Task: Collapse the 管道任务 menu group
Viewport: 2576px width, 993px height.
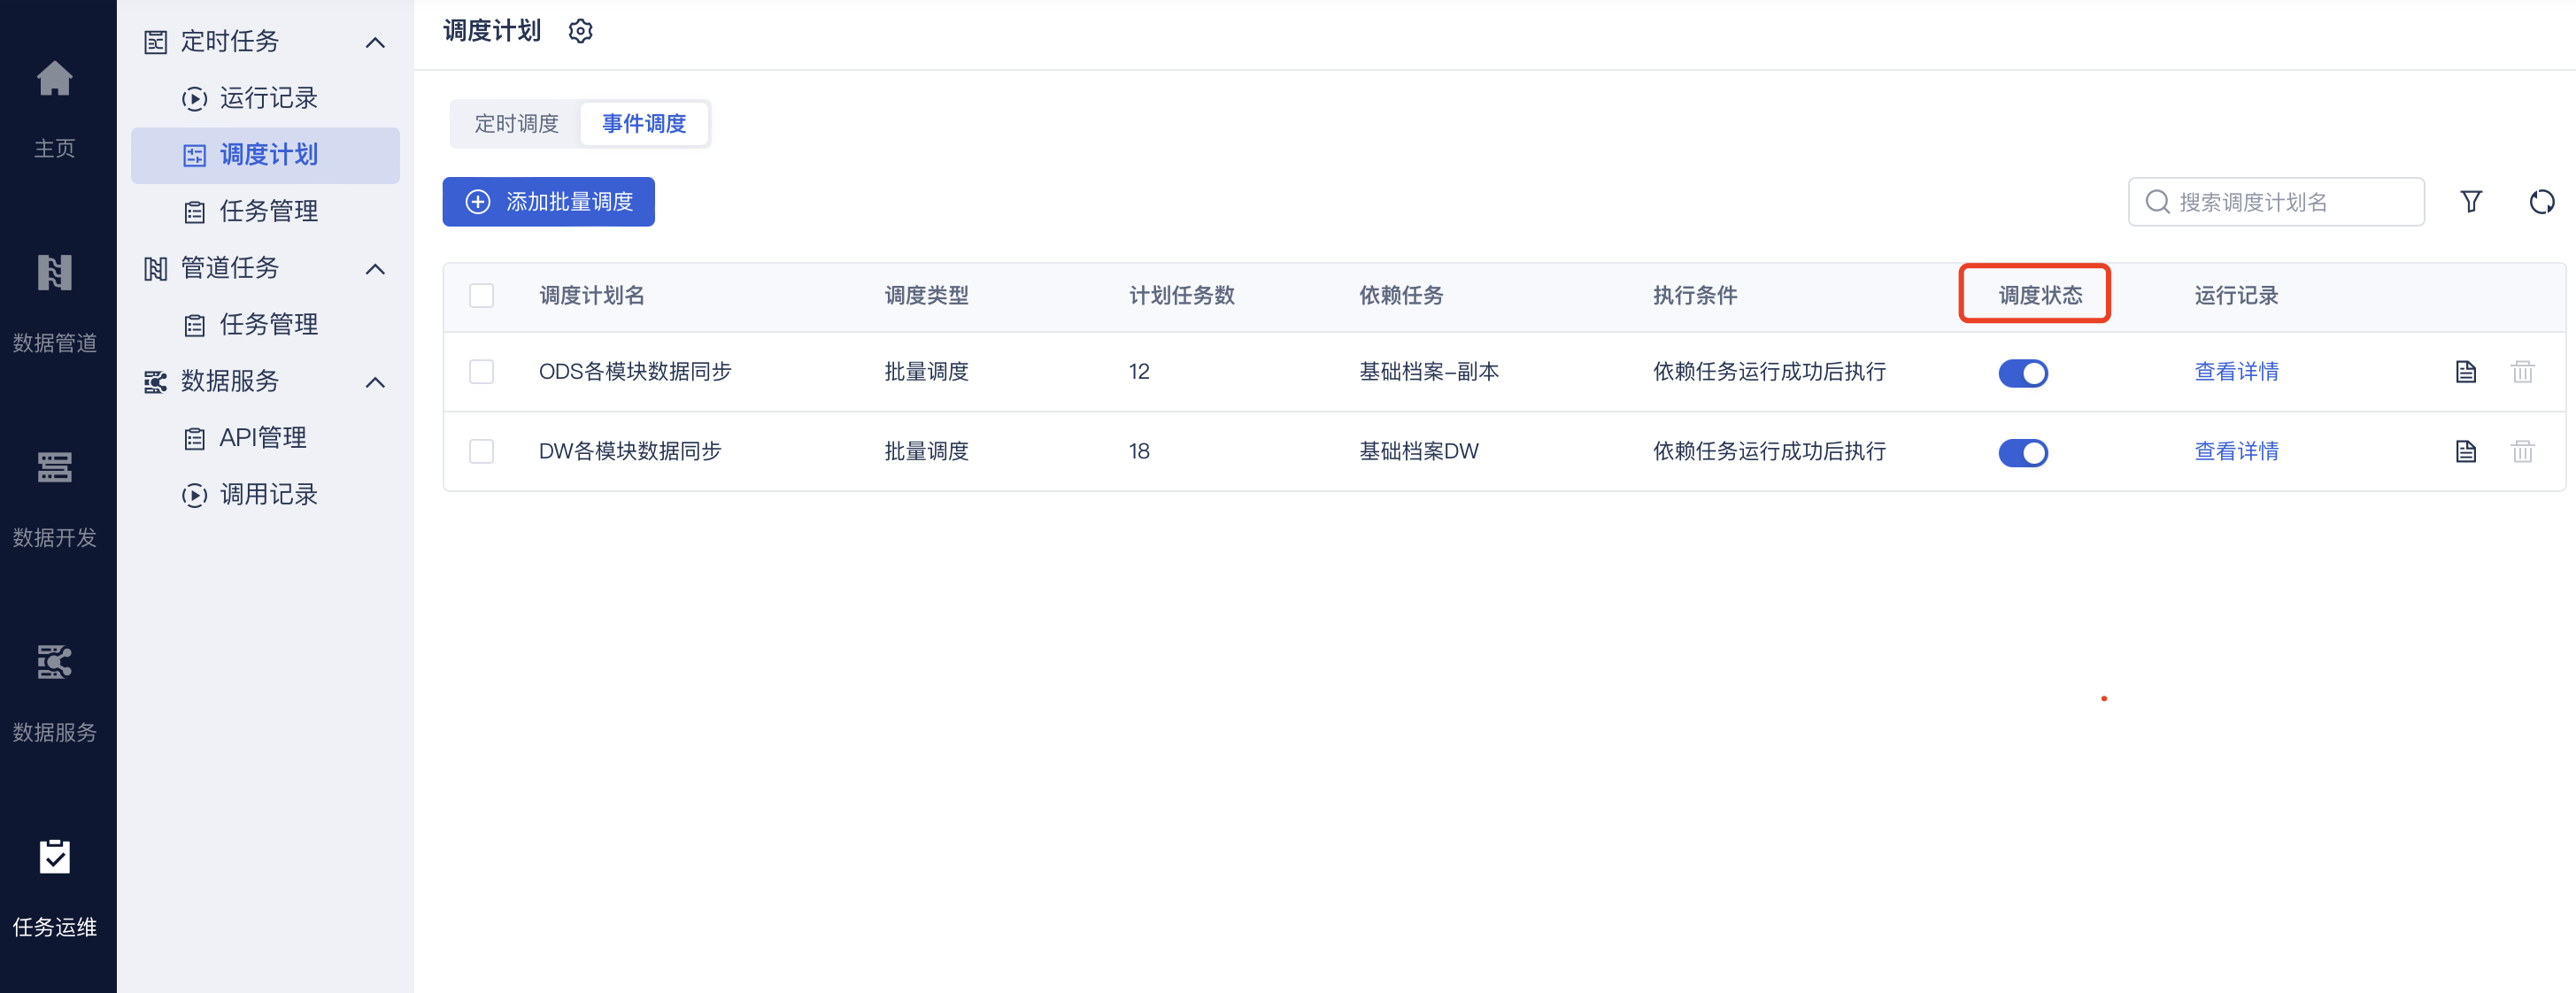Action: 375,269
